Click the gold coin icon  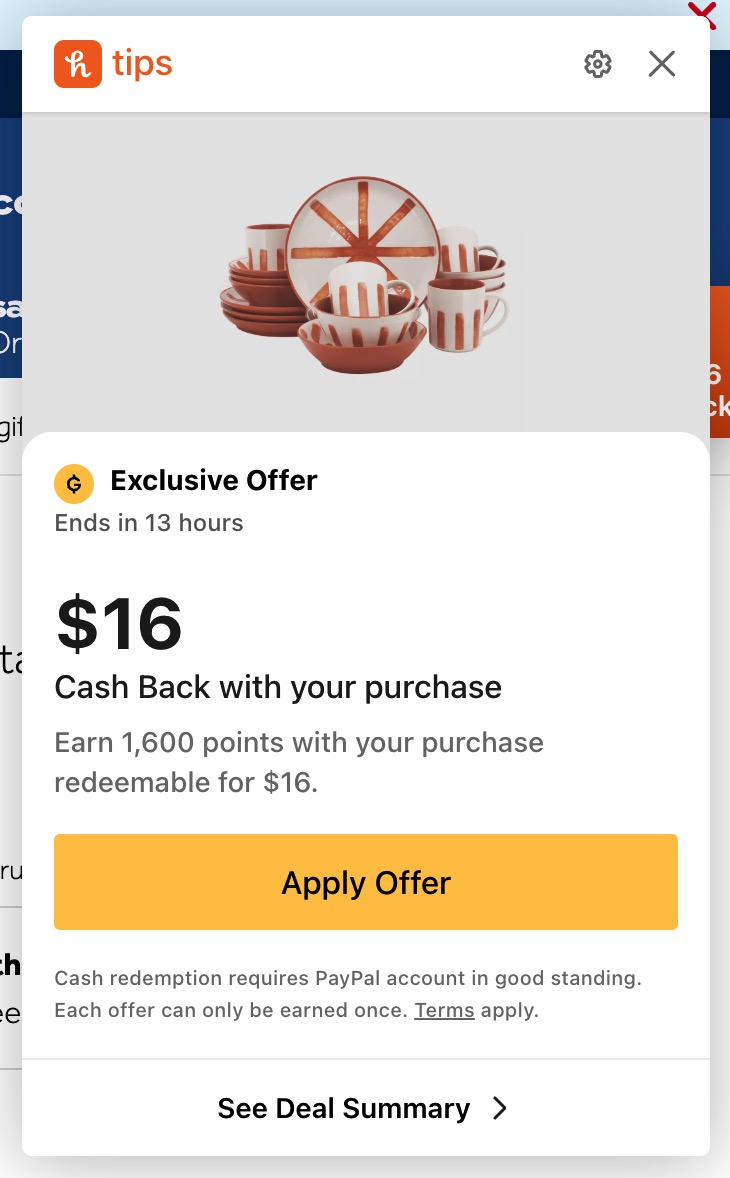point(74,484)
